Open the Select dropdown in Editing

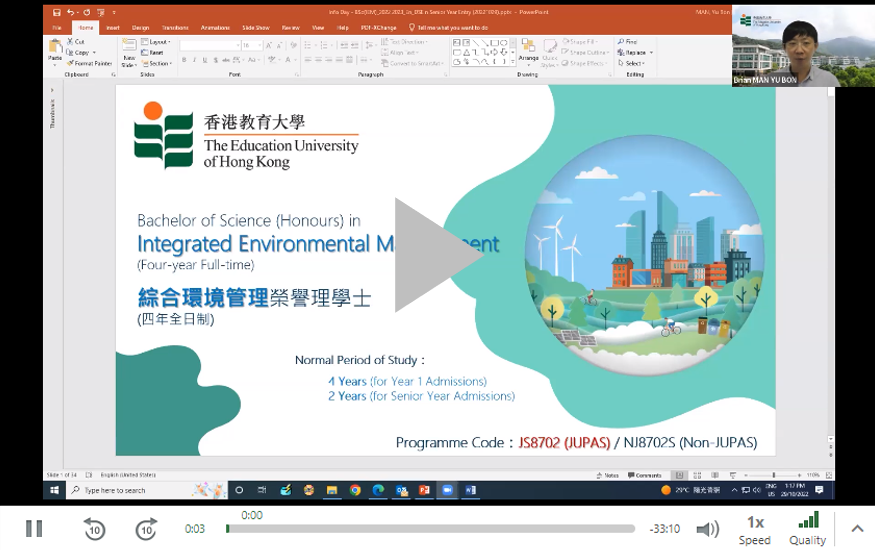pyautogui.click(x=631, y=63)
